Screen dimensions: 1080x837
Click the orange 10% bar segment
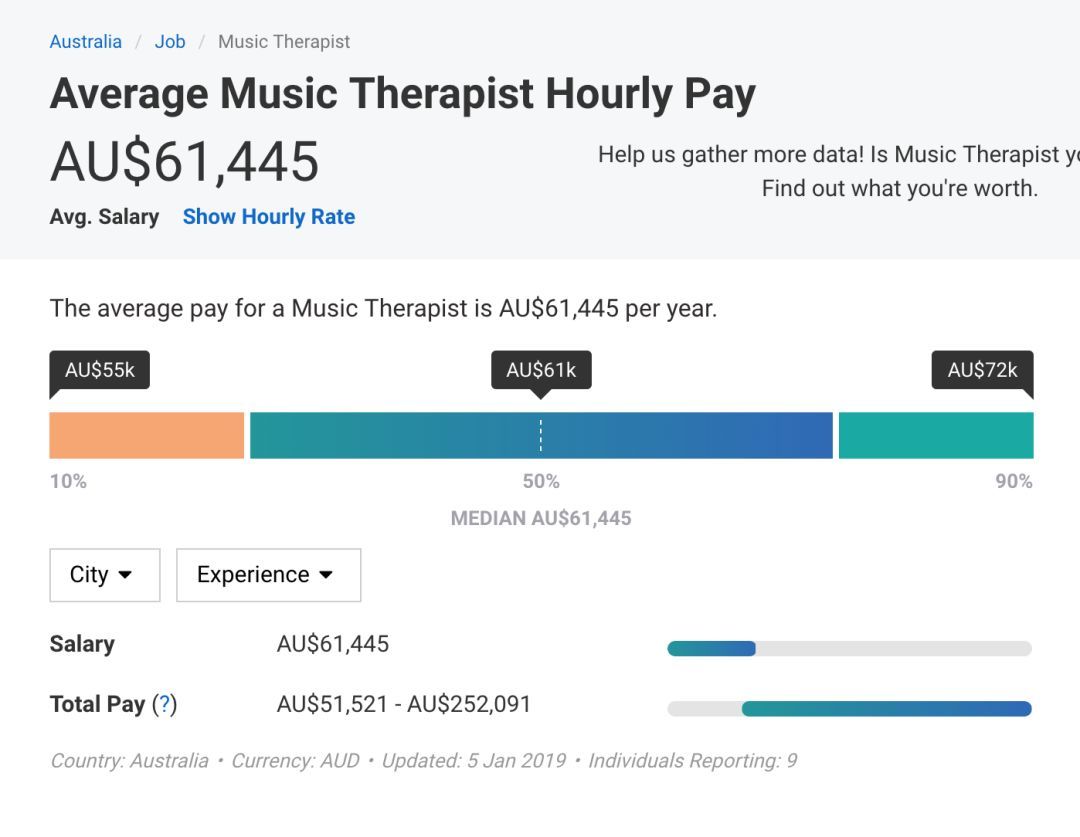coord(146,436)
